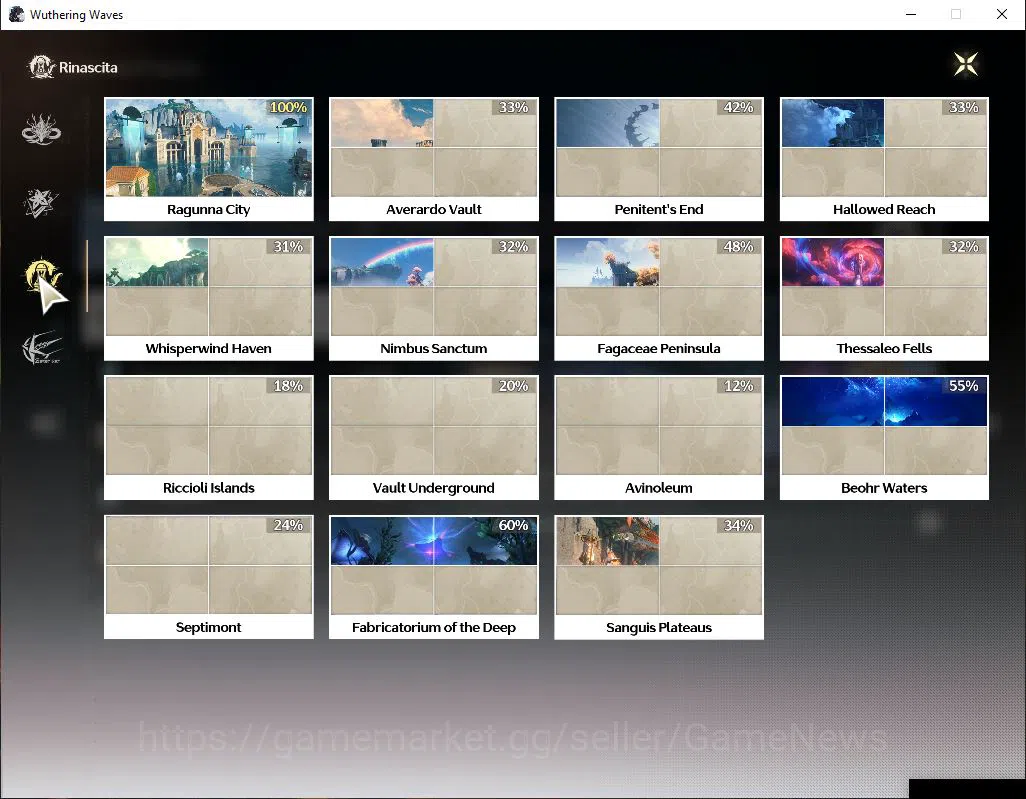
Task: Click the 33% badge on Hallowed Reach
Action: pos(964,107)
